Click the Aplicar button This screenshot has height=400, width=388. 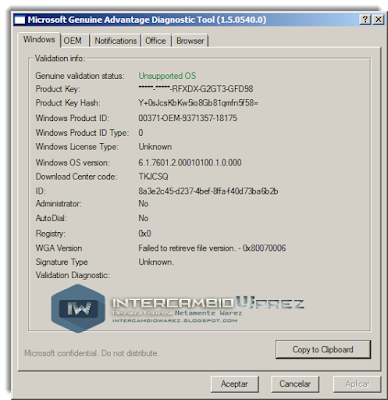(357, 384)
